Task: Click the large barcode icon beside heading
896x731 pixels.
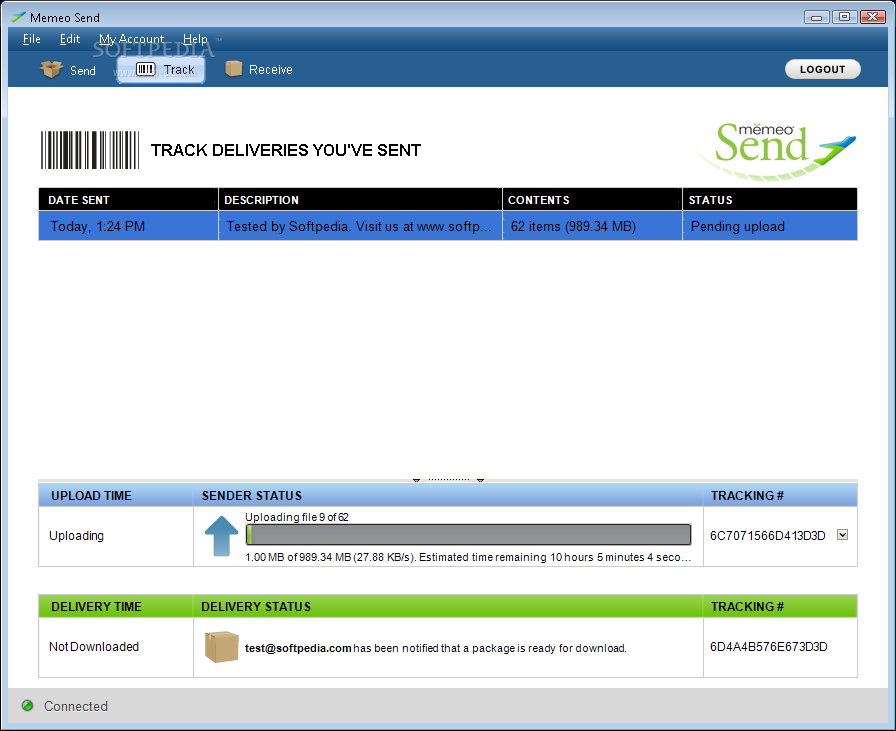Action: [x=90, y=150]
